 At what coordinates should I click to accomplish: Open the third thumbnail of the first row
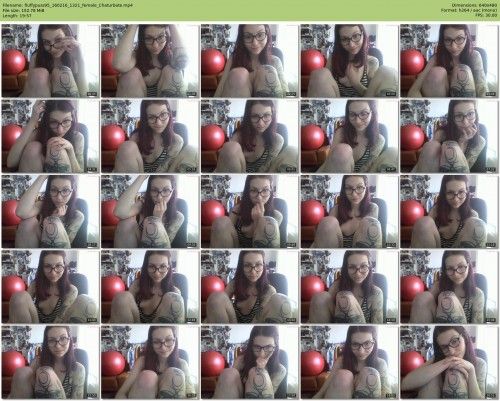pyautogui.click(x=250, y=60)
